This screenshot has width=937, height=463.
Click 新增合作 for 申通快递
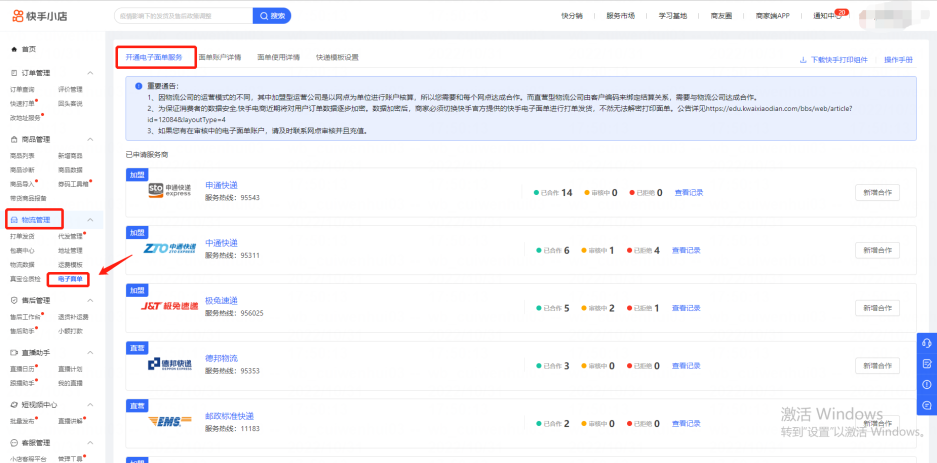pyautogui.click(x=877, y=192)
